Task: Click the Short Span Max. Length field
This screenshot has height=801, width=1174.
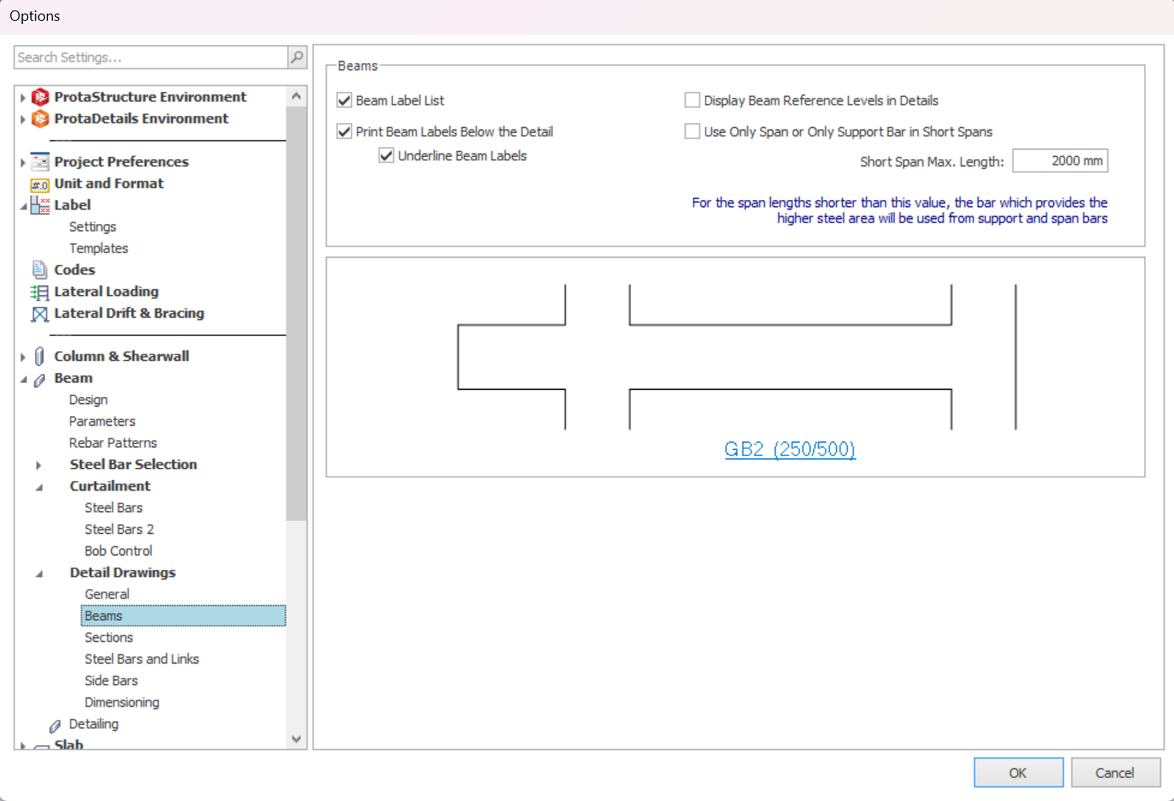Action: [x=1059, y=161]
